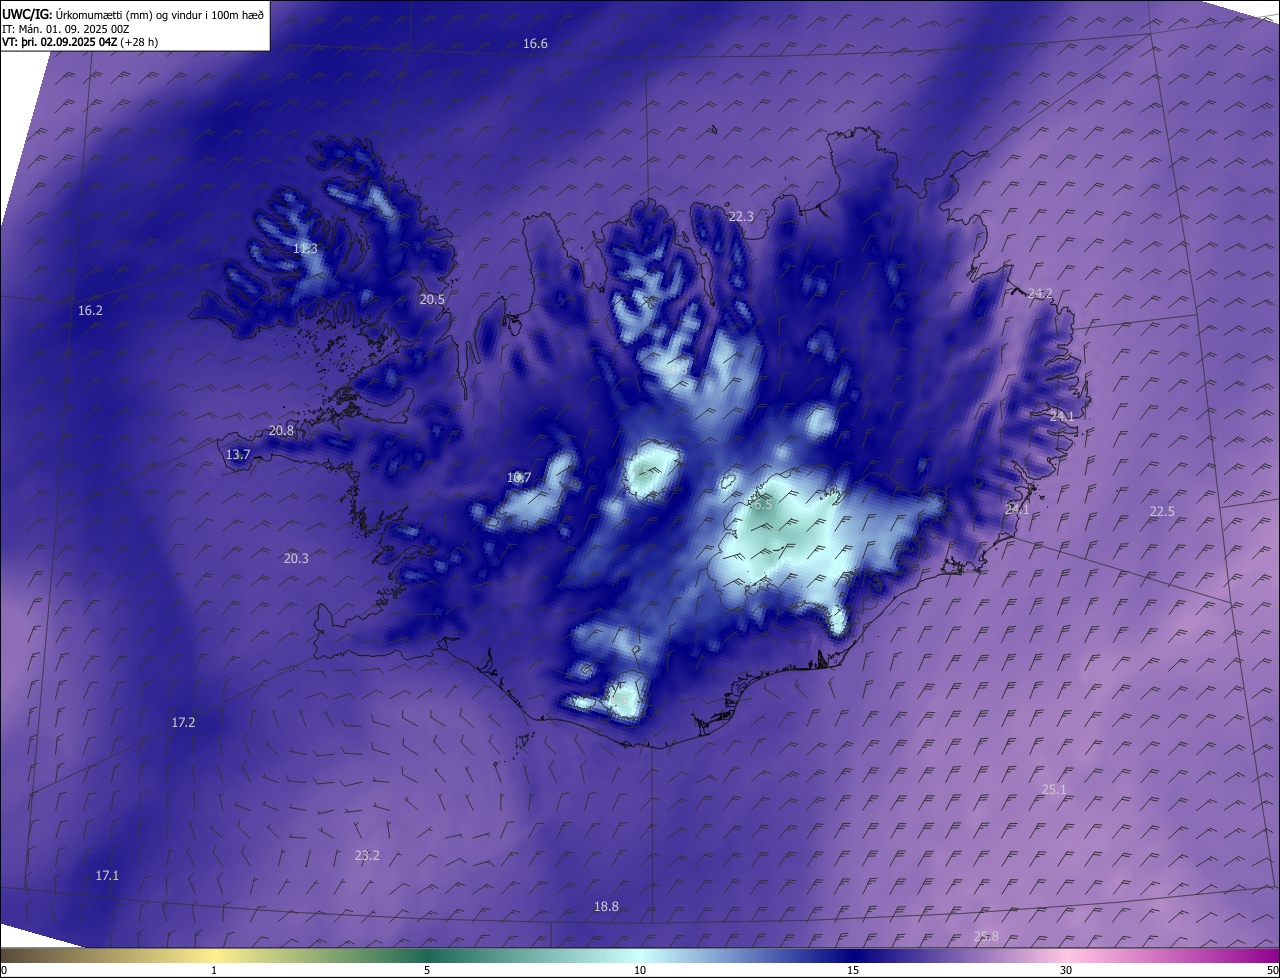Viewport: 1280px width, 978px height.
Task: Click the 10.7 value label
Action: 519,477
